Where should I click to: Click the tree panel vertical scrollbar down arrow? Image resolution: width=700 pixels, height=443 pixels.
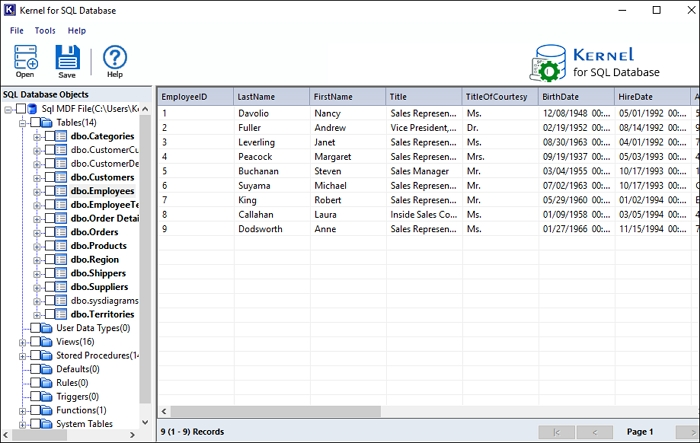[x=145, y=422]
